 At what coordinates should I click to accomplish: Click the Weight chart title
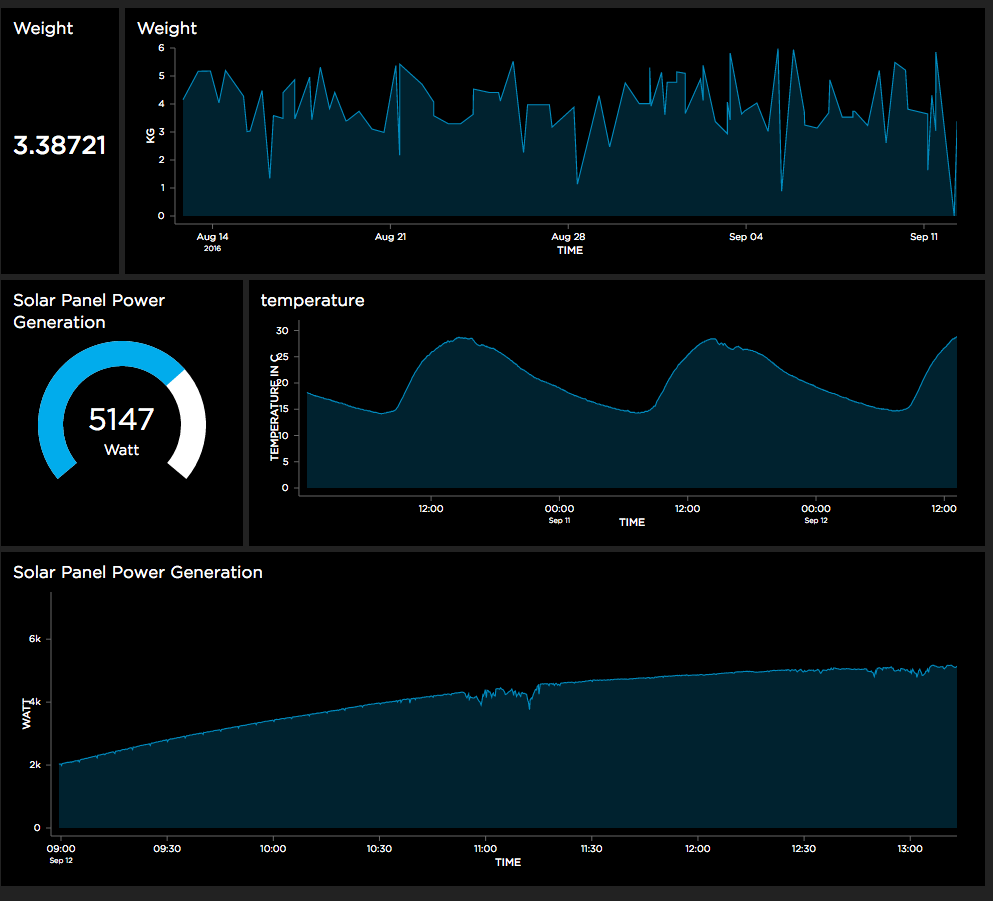coord(167,28)
